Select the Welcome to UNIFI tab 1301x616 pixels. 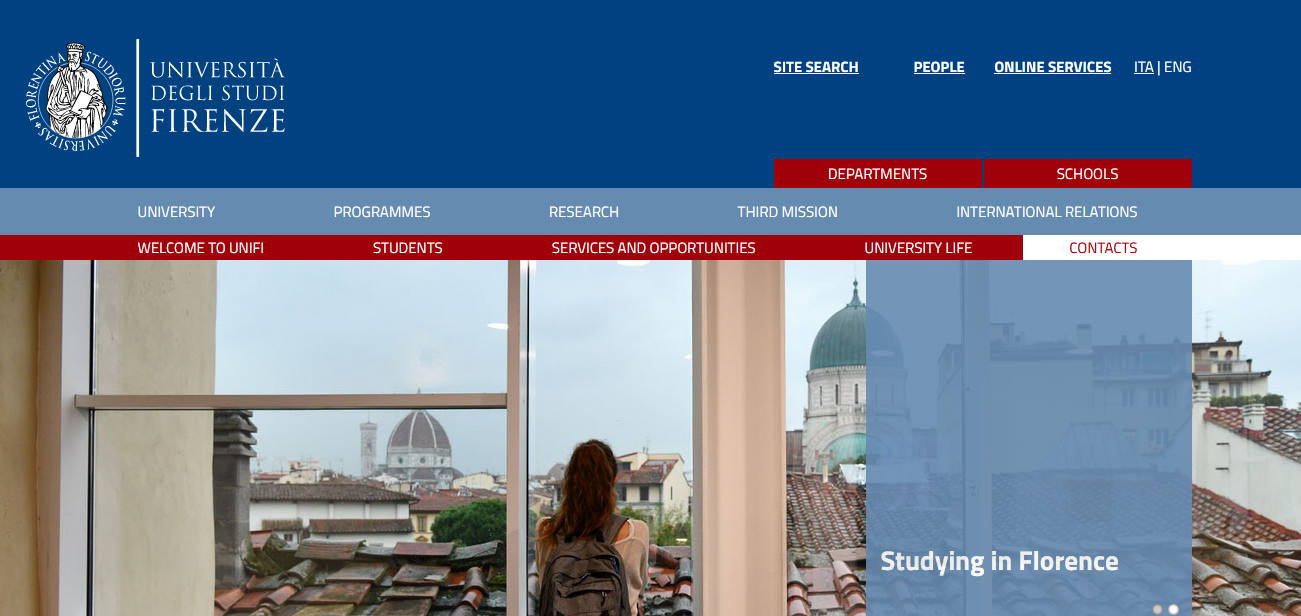[201, 248]
